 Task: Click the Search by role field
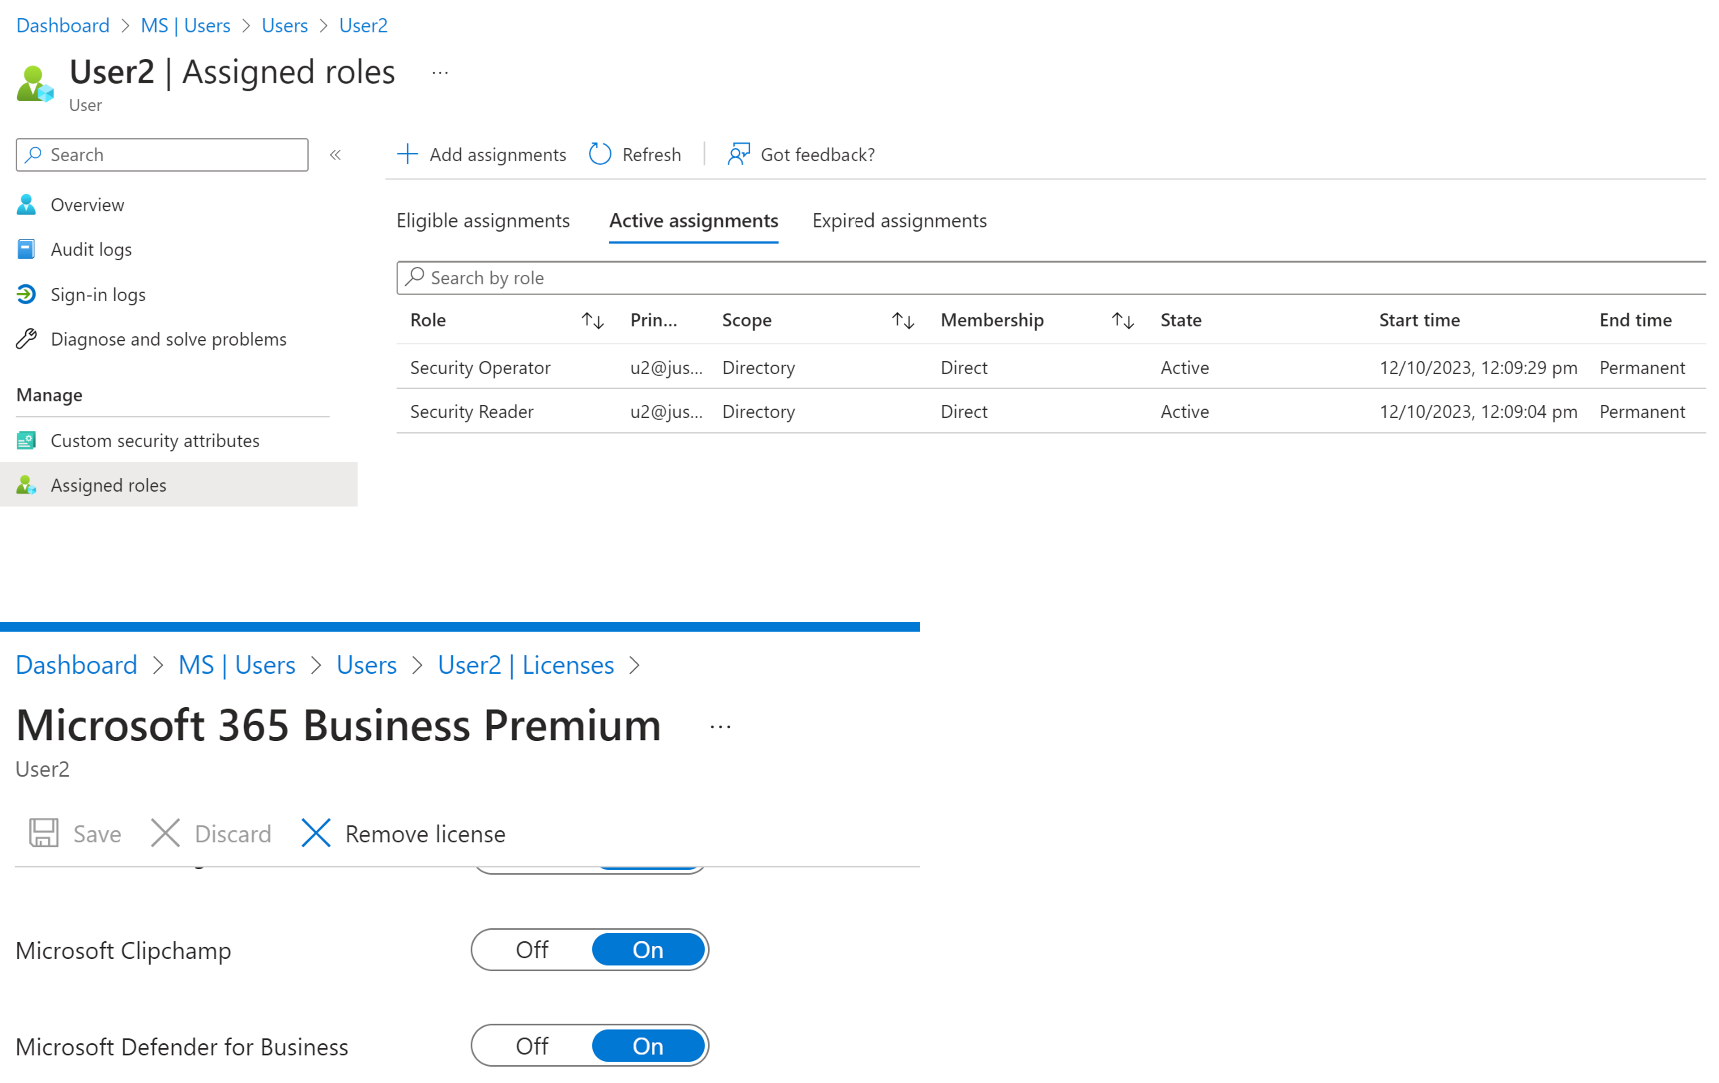700,277
